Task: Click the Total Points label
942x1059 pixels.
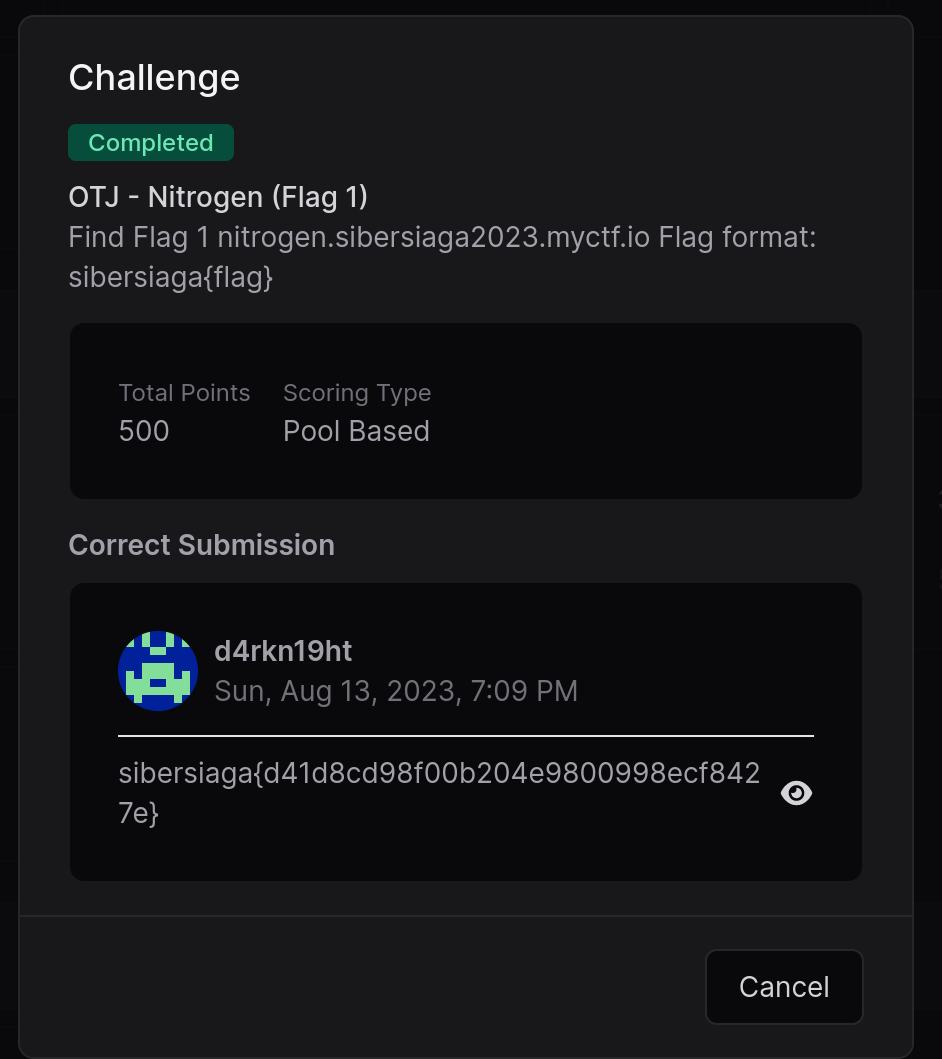Action: coord(184,393)
